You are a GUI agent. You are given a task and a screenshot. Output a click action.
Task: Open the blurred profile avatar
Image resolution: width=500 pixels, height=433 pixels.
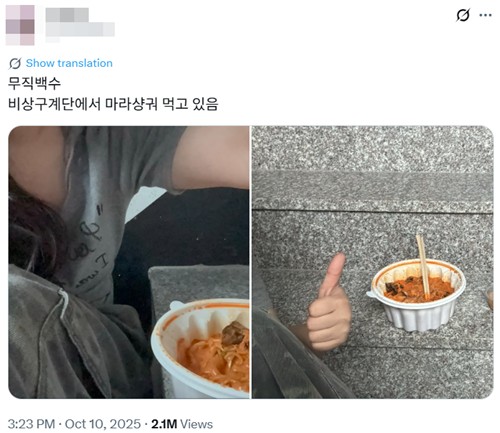point(20,25)
